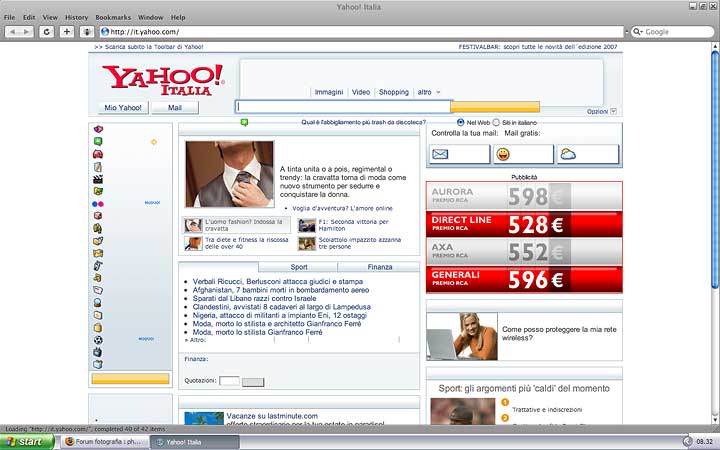Open the Edit menu

[x=29, y=17]
